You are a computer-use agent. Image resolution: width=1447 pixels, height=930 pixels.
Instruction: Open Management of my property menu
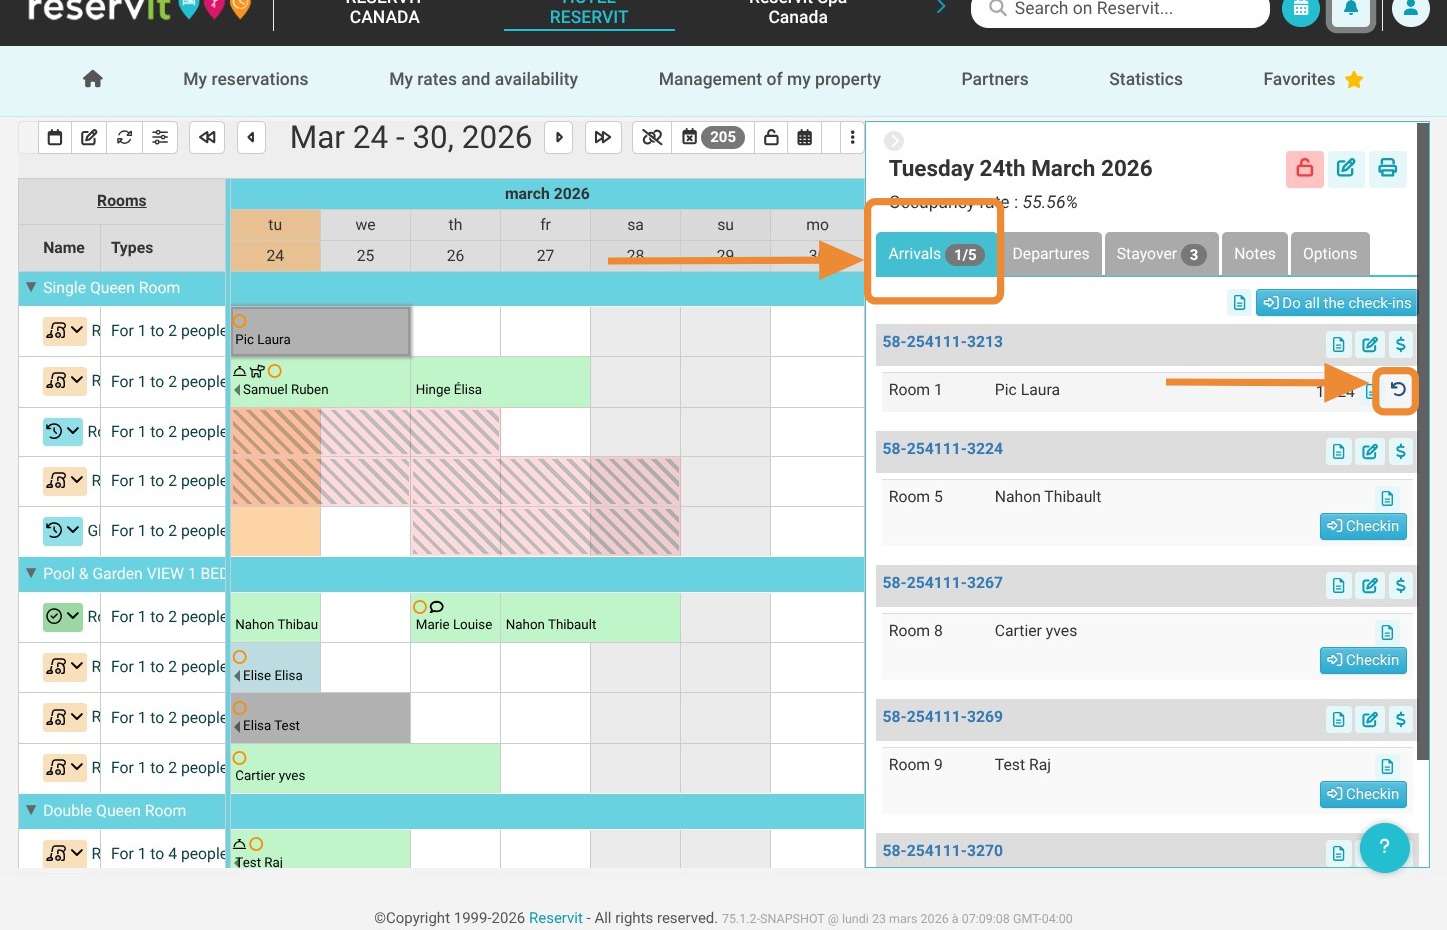(770, 79)
